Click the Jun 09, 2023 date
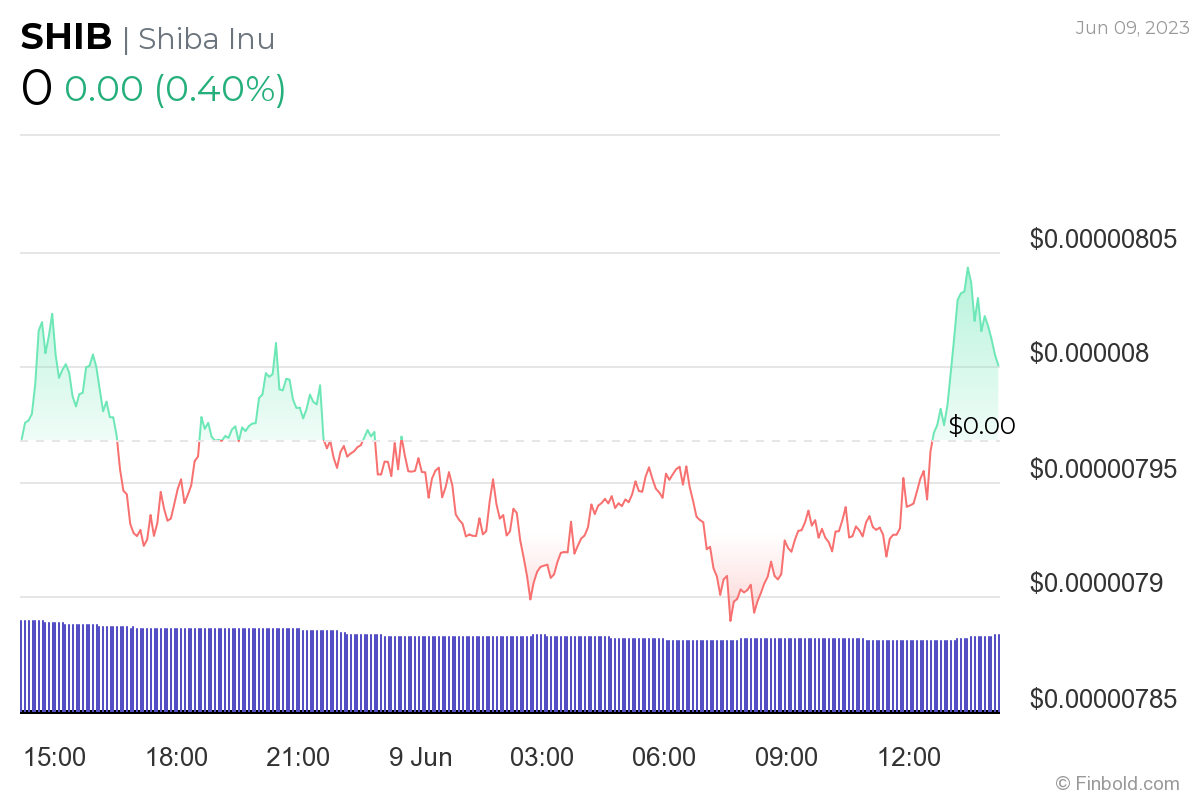Image resolution: width=1200 pixels, height=800 pixels. point(1132,28)
